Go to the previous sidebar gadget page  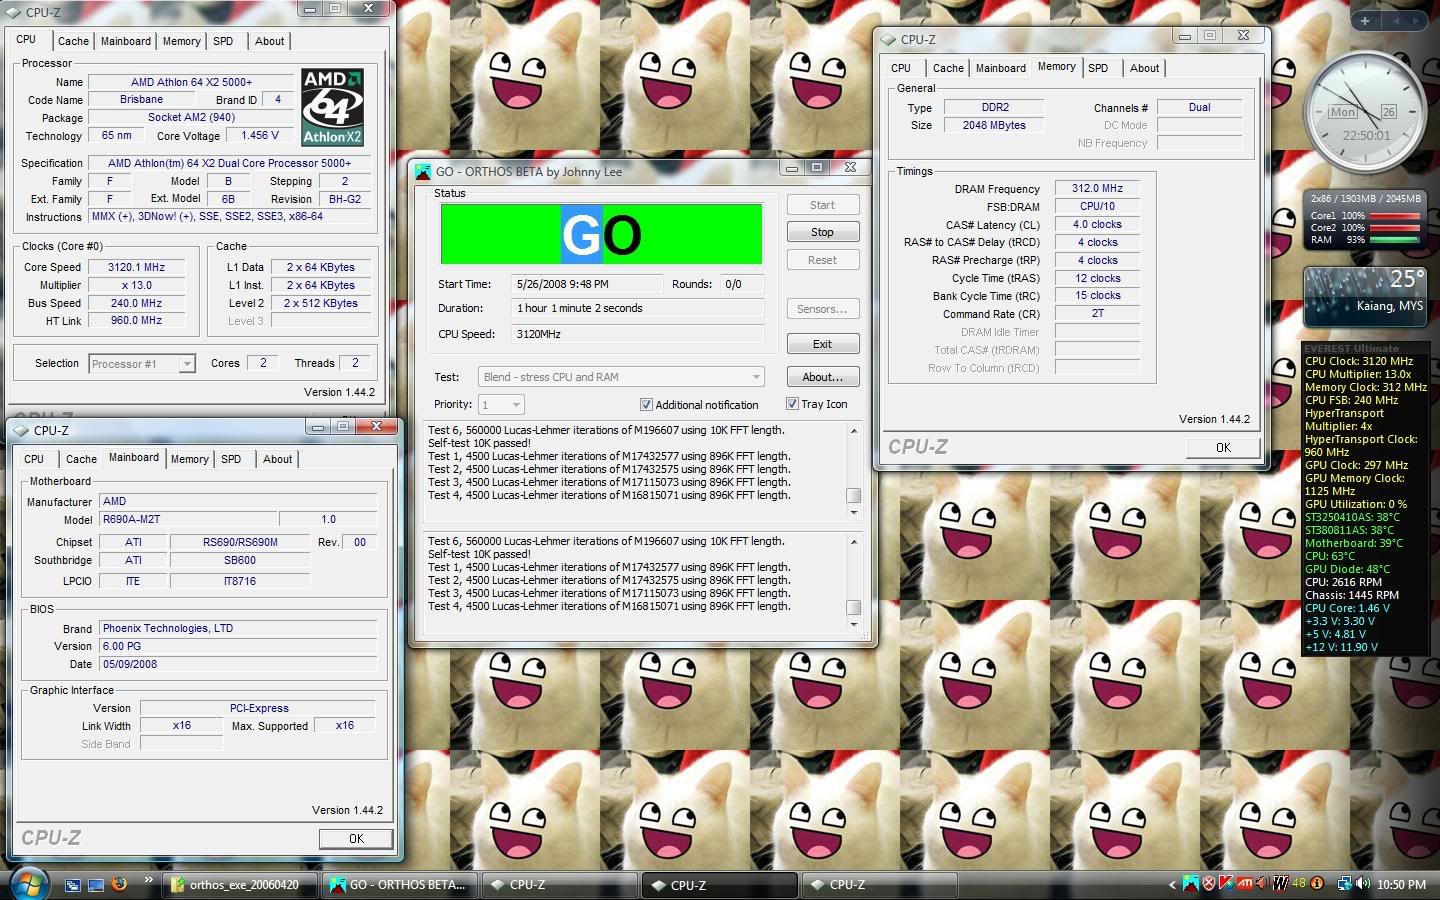pyautogui.click(x=1394, y=20)
